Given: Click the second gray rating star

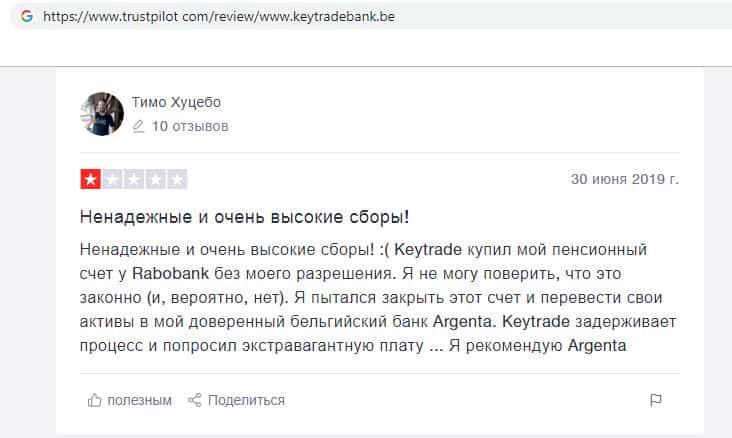Looking at the screenshot, I should click(x=112, y=180).
